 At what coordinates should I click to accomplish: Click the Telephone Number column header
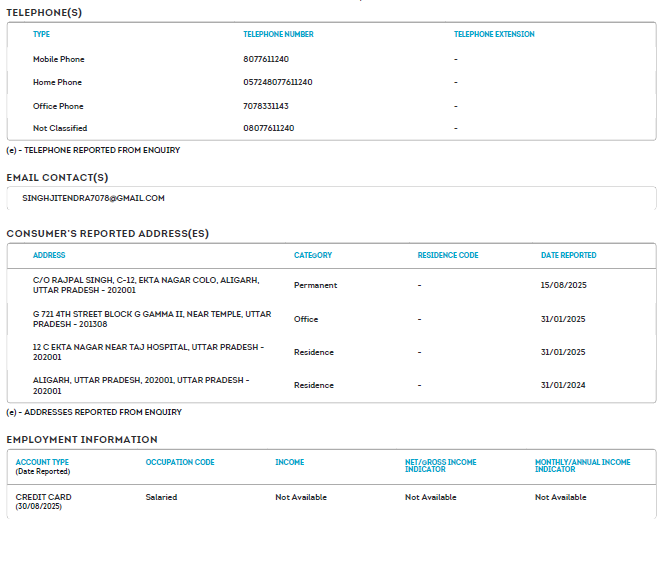(278, 34)
